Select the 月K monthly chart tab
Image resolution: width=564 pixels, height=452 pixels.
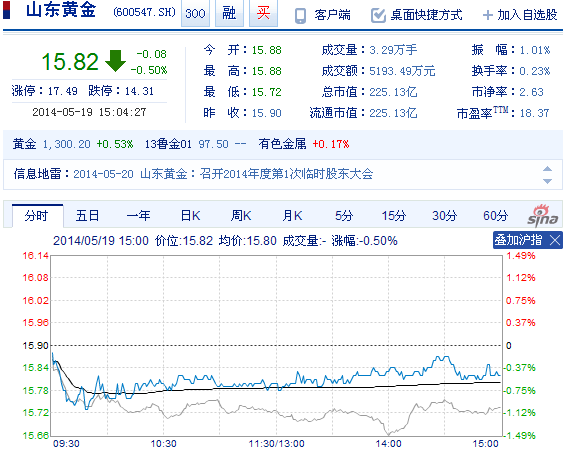coord(292,216)
